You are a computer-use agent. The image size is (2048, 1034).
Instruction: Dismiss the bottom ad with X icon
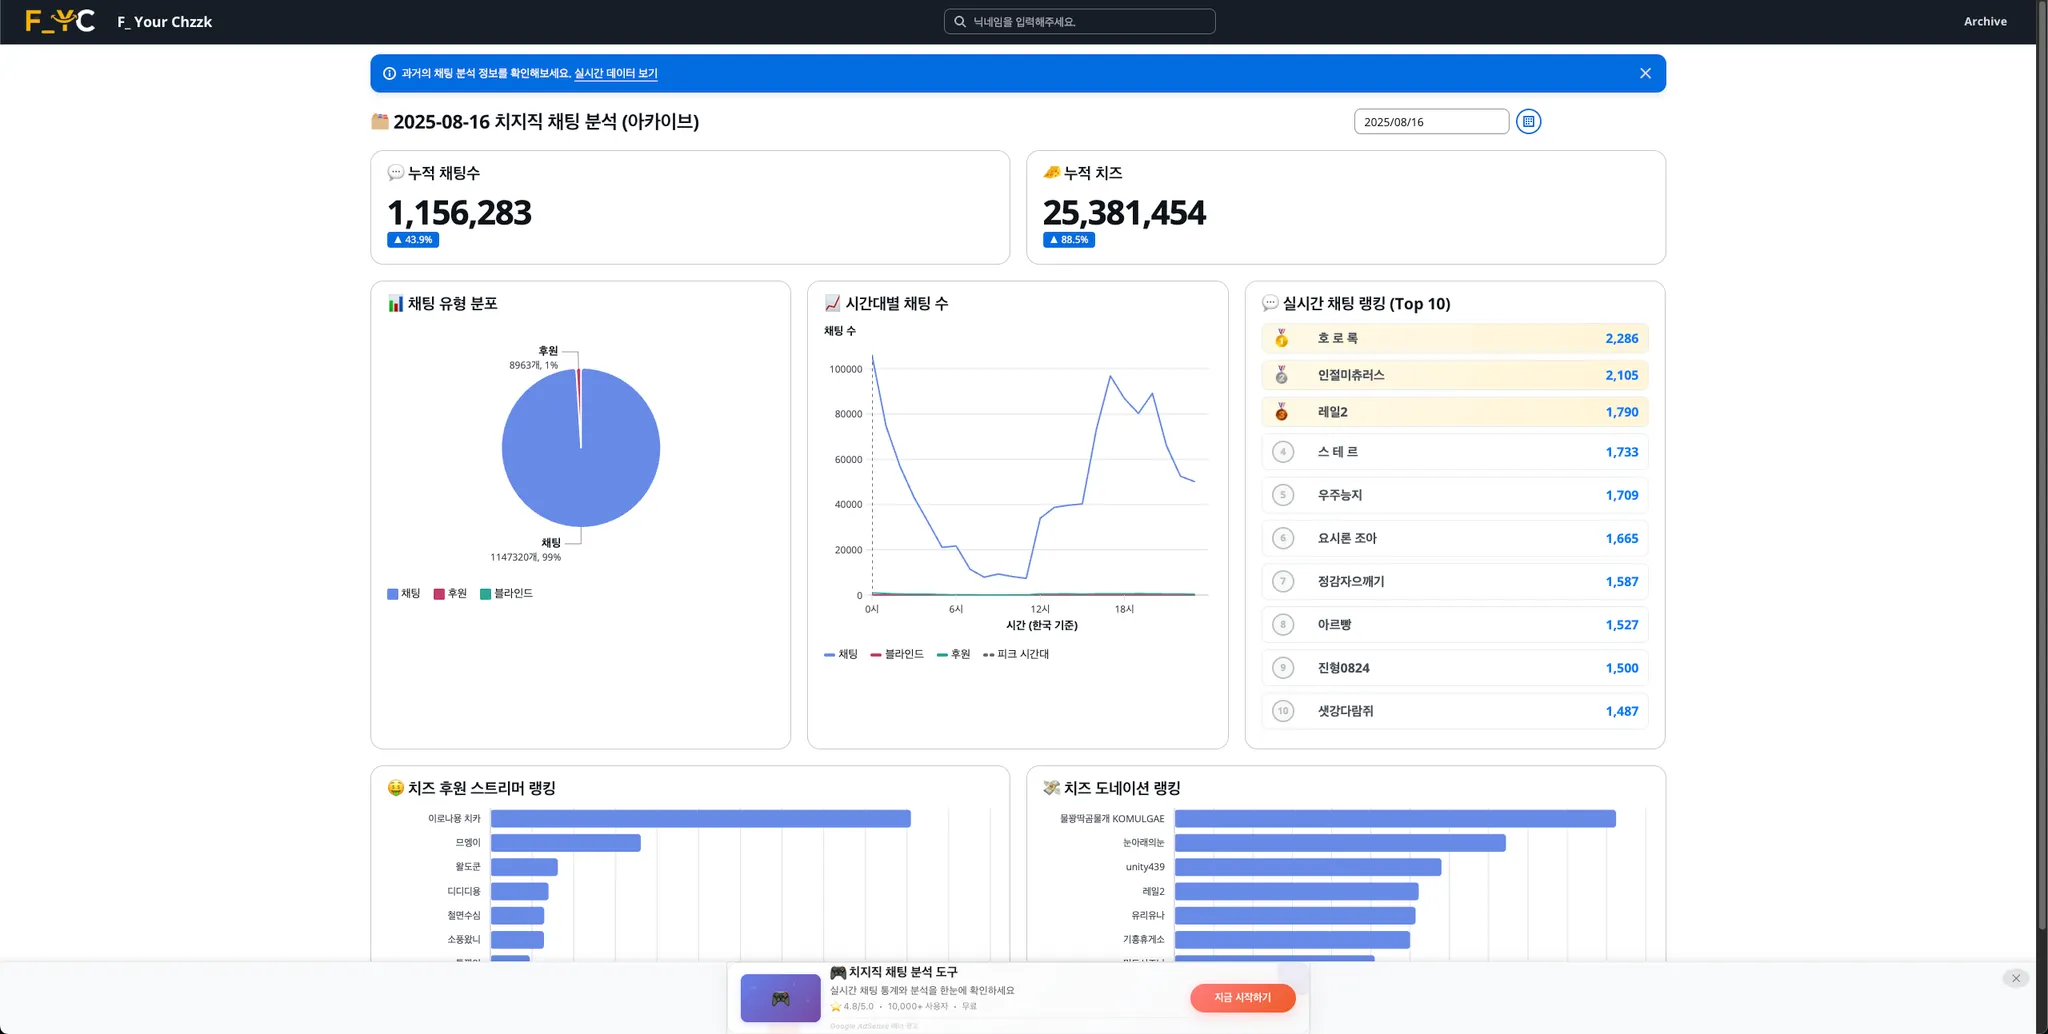[2015, 978]
